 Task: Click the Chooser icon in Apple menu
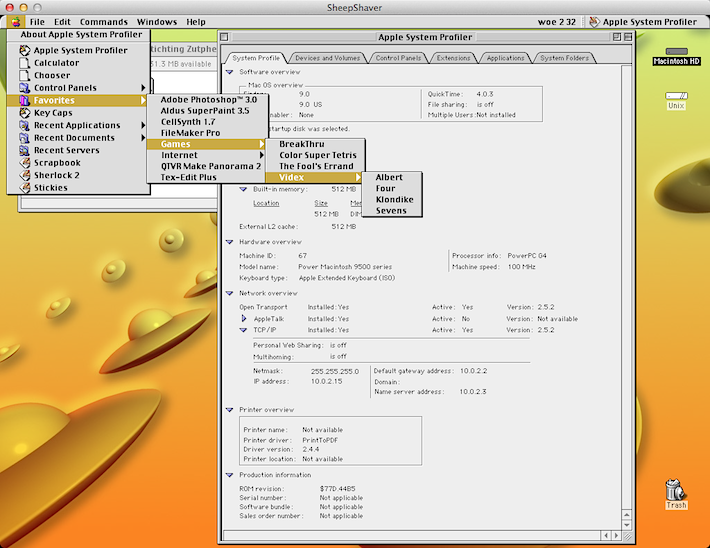(24, 75)
